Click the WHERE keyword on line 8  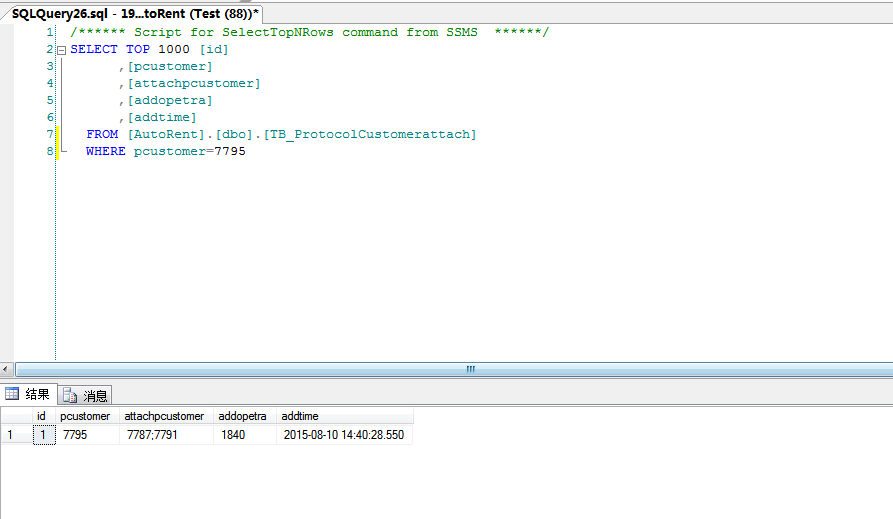coord(106,152)
